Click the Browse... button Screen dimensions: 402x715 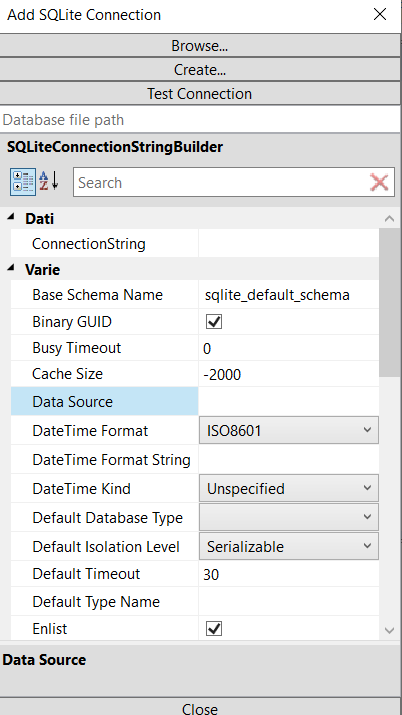tap(200, 46)
